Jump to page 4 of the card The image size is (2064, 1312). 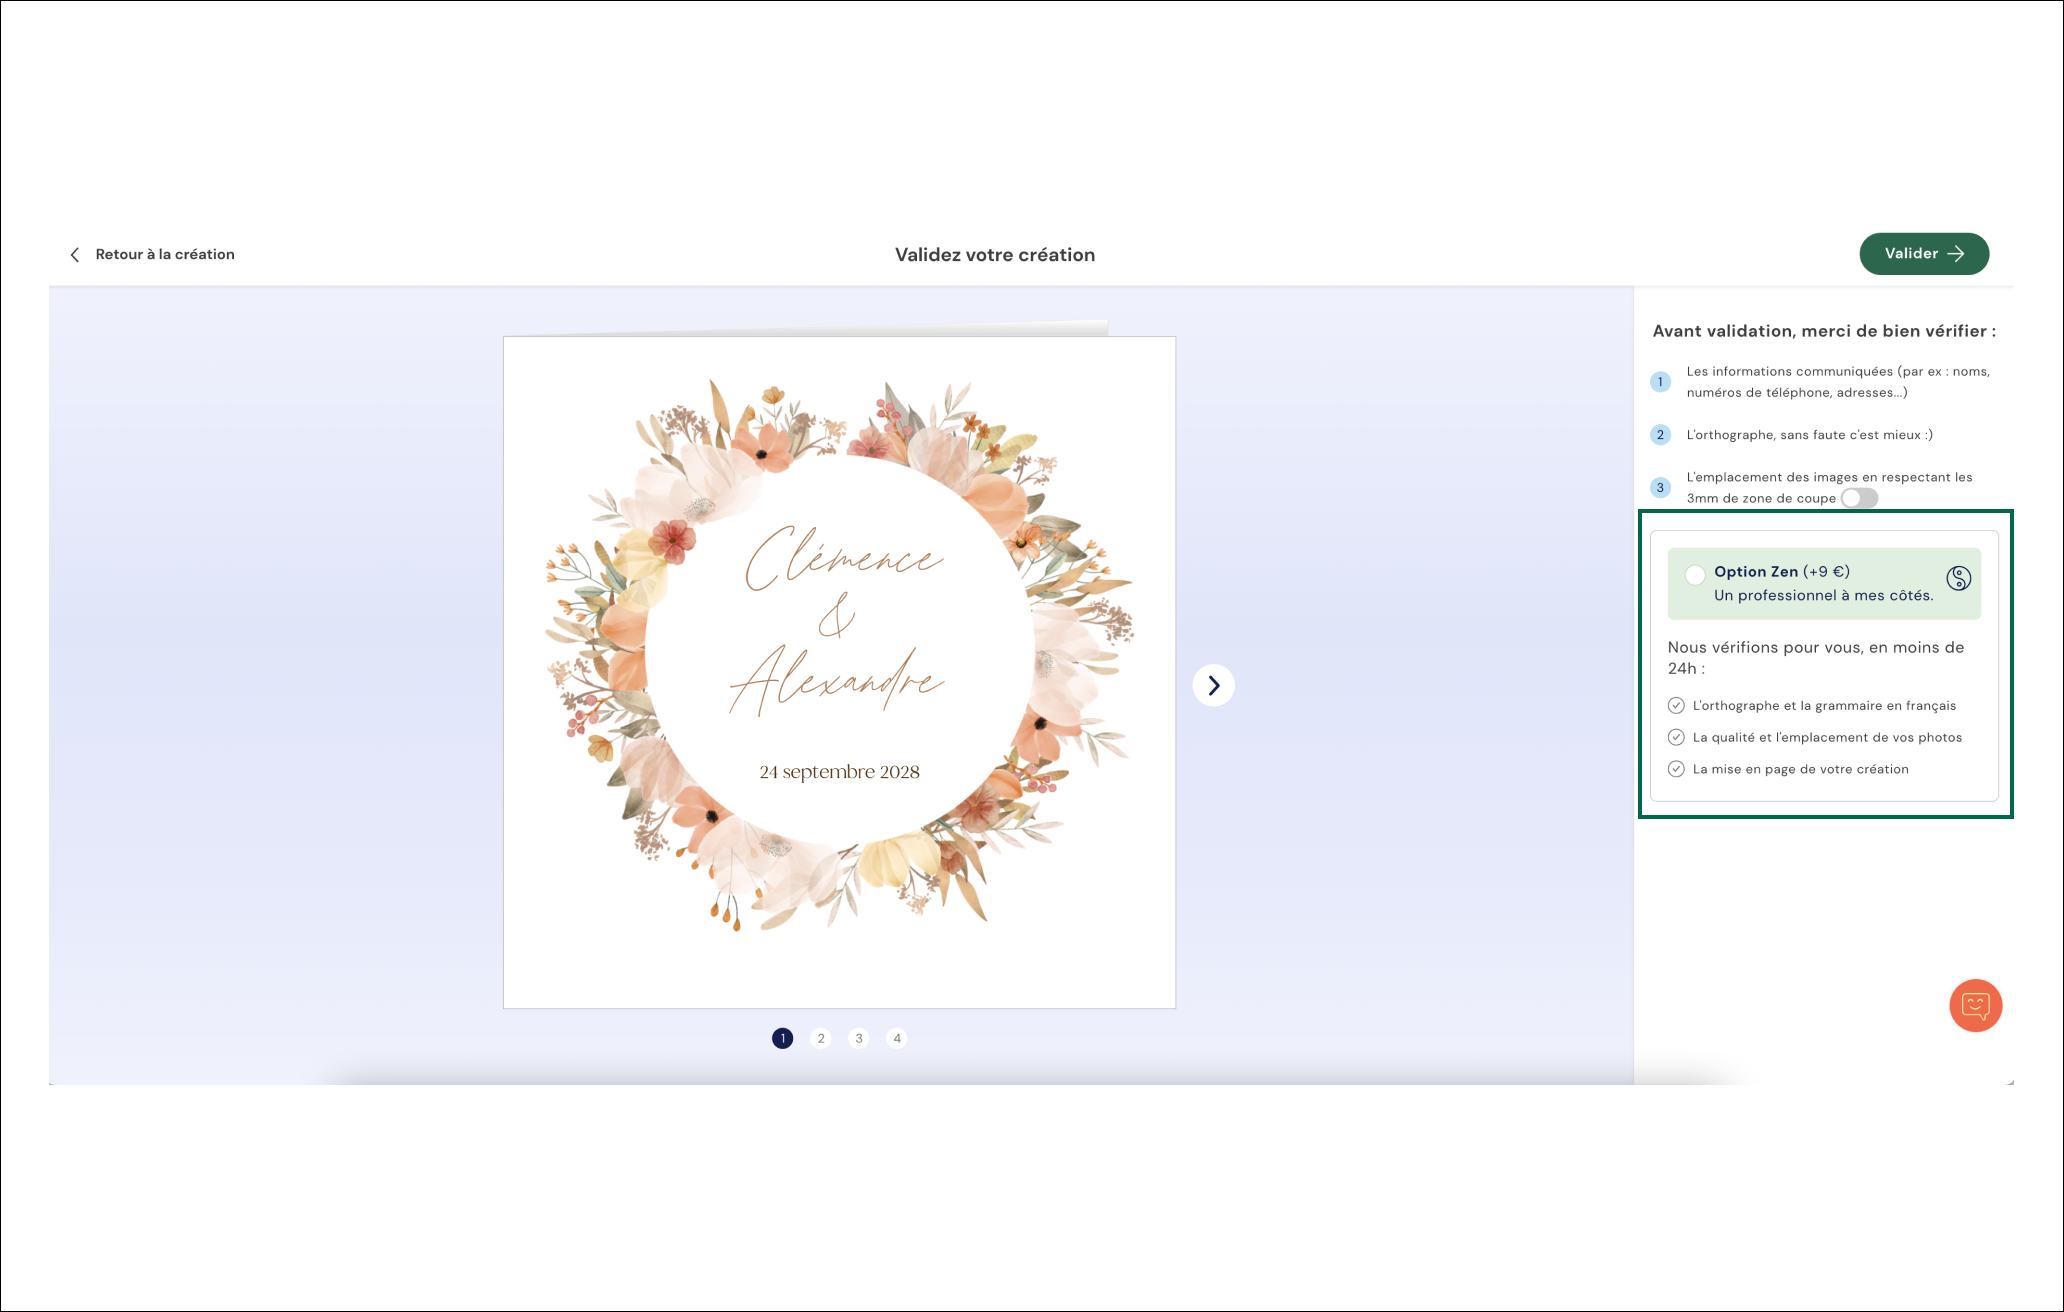click(x=897, y=1039)
